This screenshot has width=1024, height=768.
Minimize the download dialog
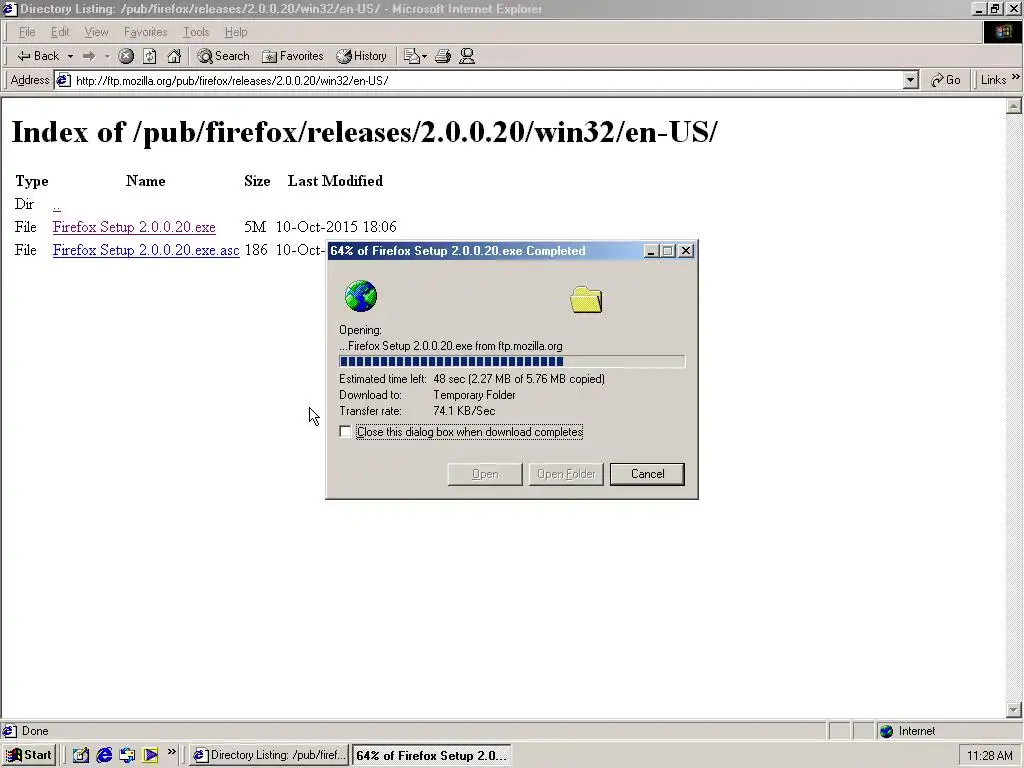[x=650, y=251]
